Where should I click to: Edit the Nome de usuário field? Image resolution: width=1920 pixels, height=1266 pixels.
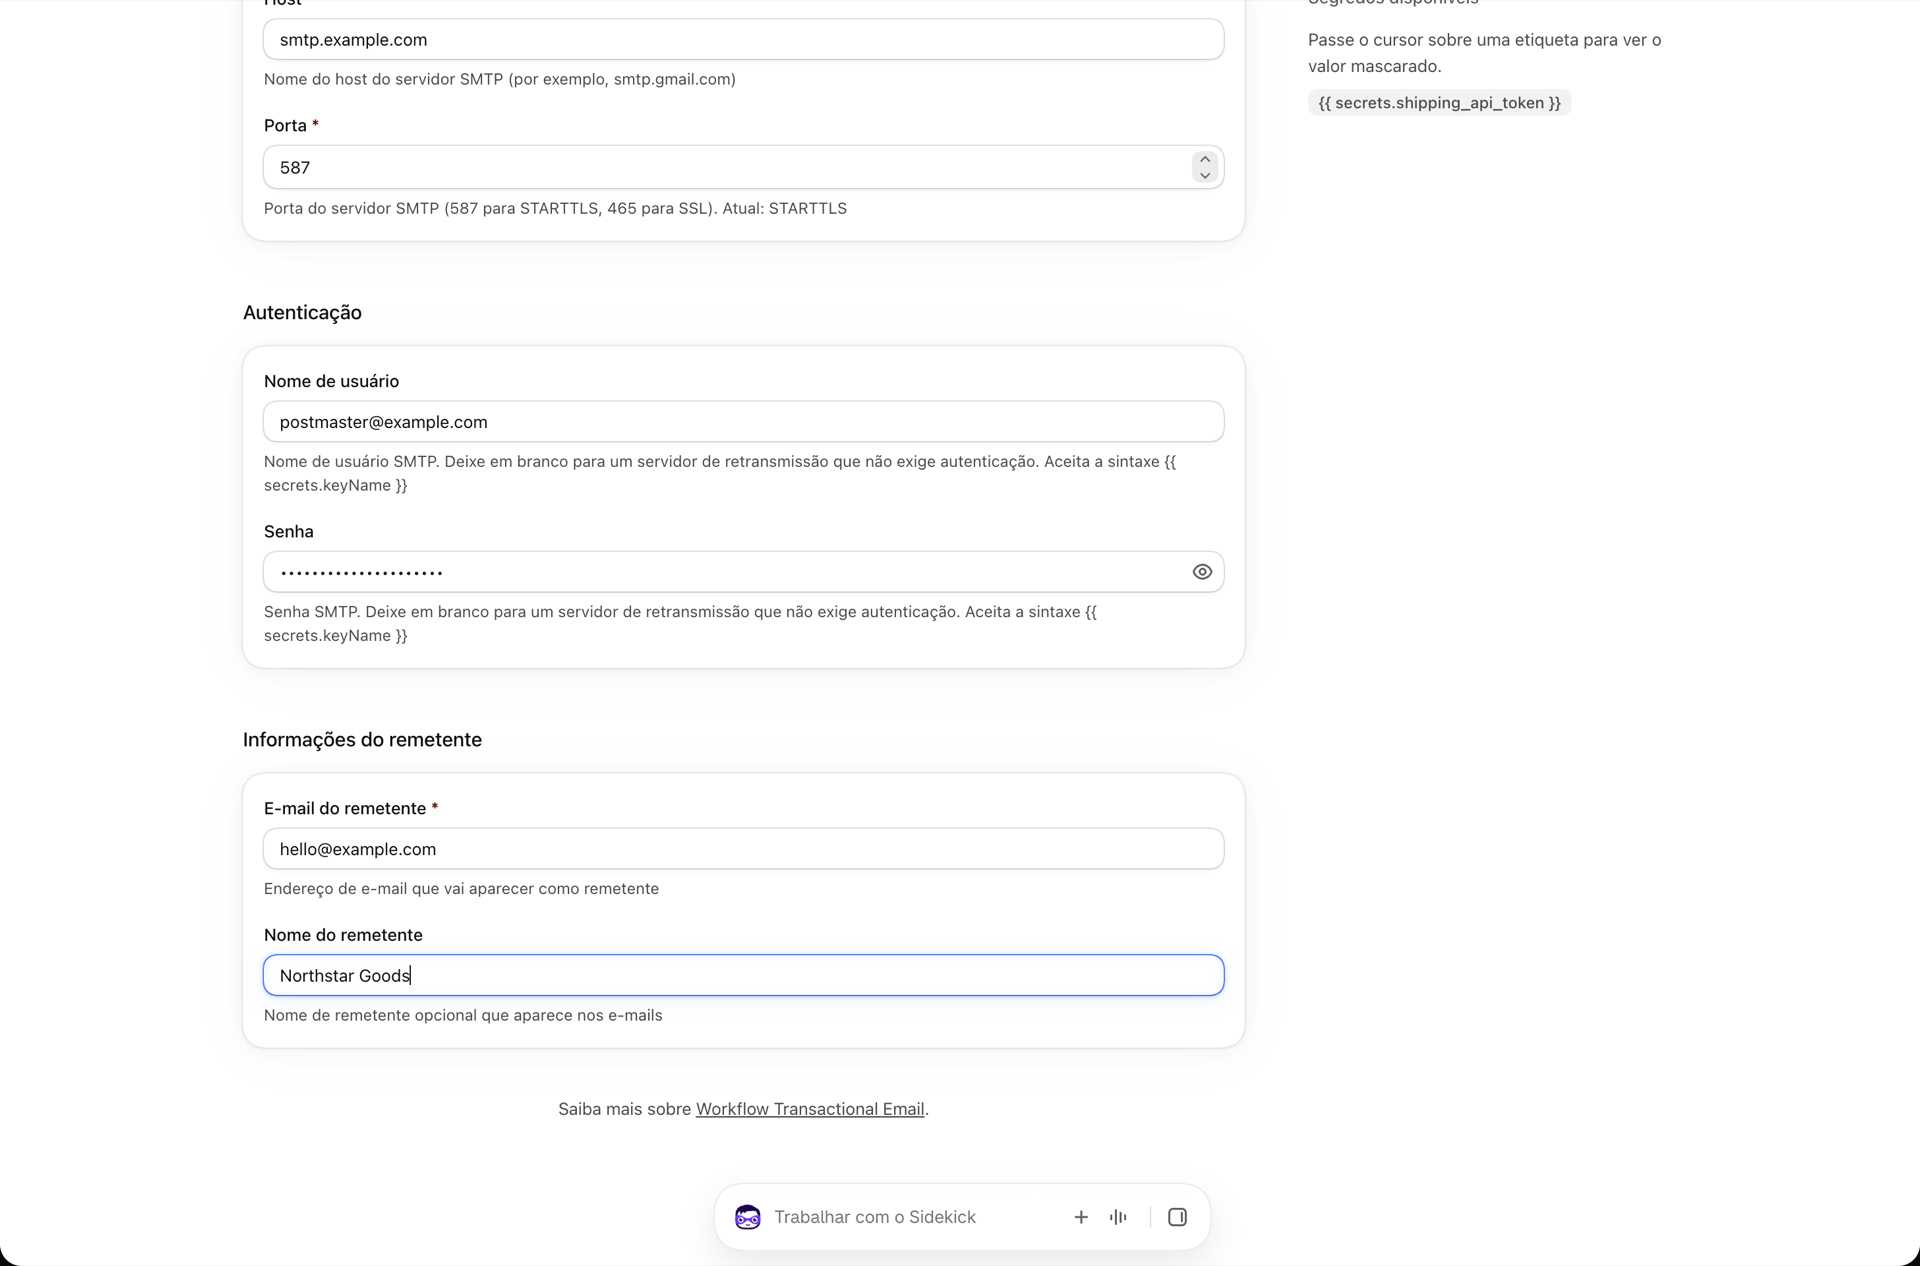click(x=743, y=422)
